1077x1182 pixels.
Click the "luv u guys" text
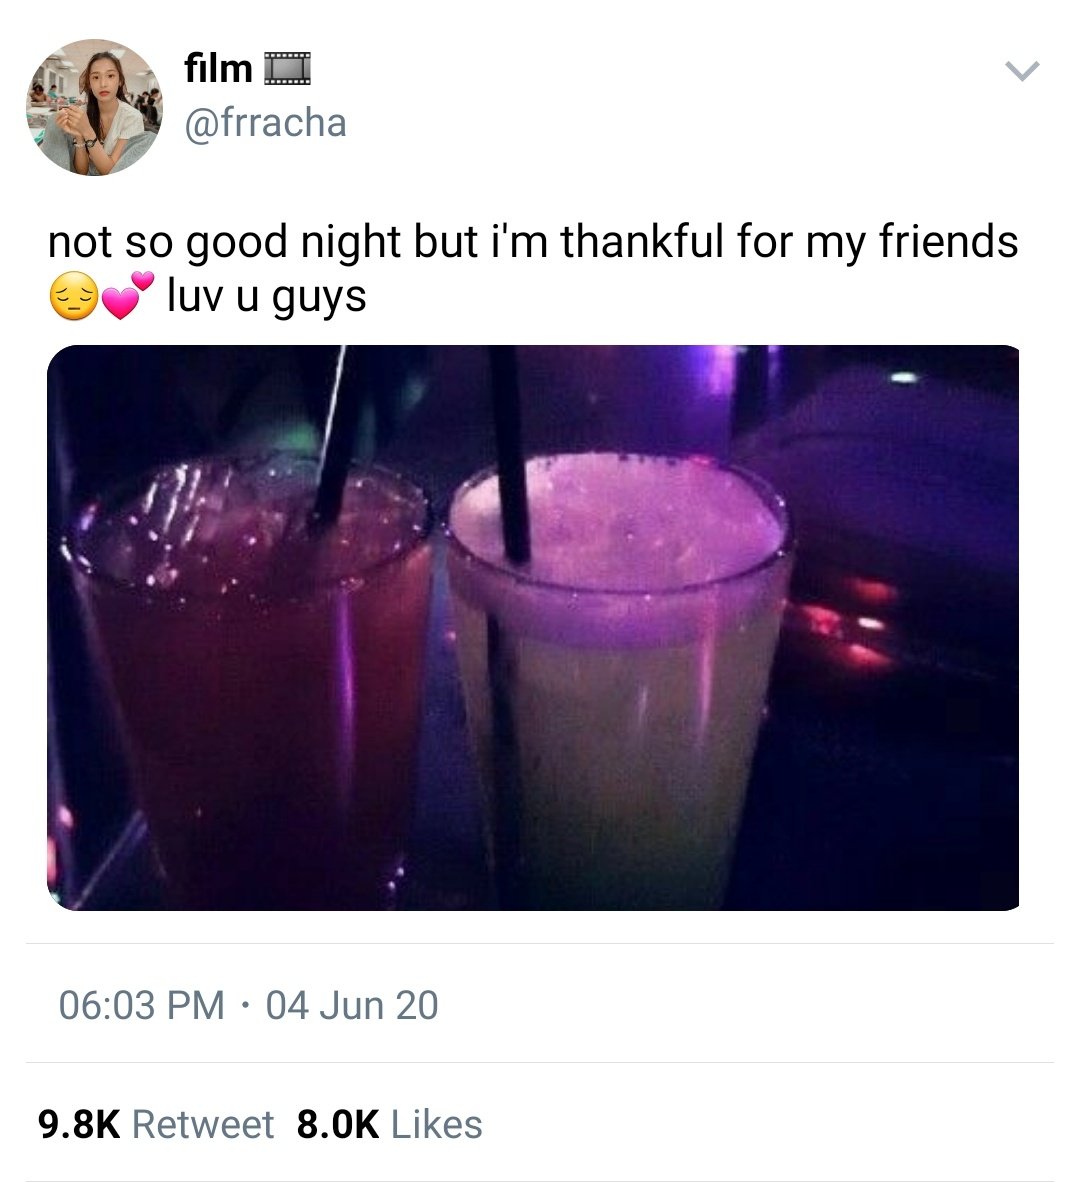(x=267, y=296)
